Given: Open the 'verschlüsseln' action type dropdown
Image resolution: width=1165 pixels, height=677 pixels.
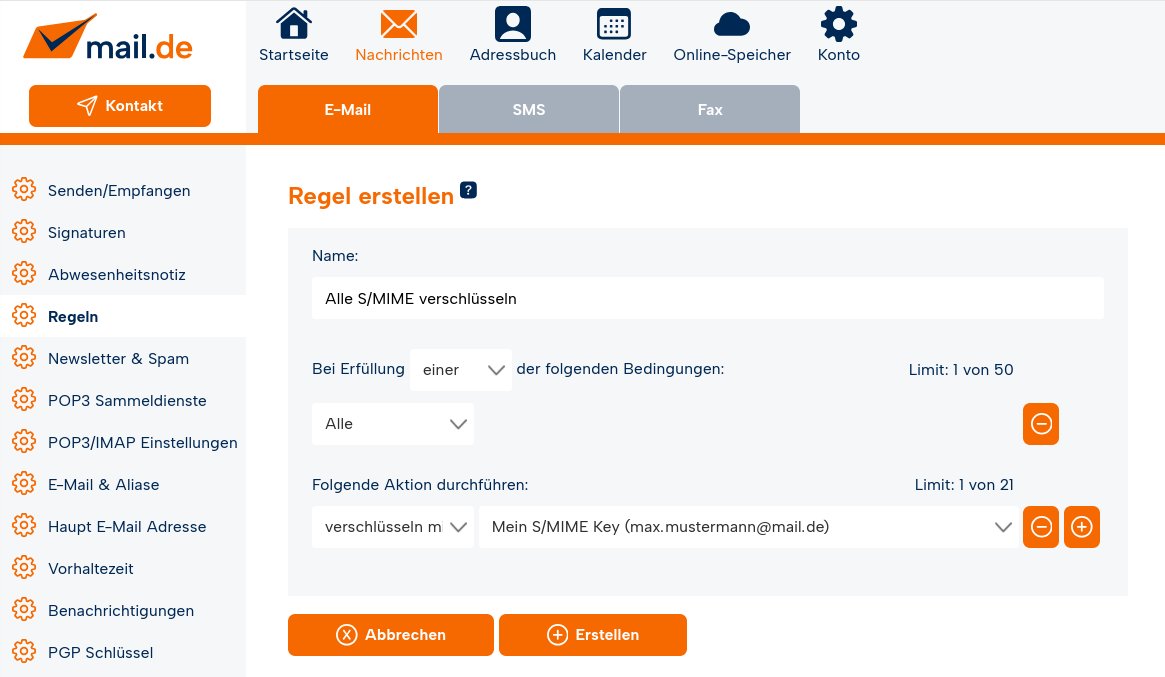Looking at the screenshot, I should 393,527.
